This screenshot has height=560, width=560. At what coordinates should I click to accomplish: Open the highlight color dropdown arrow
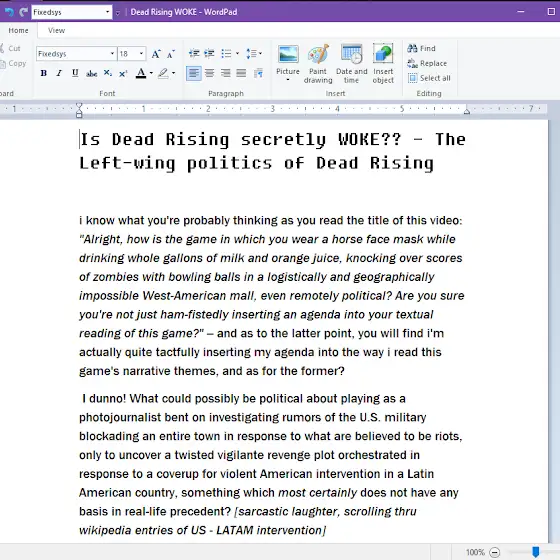(x=174, y=73)
